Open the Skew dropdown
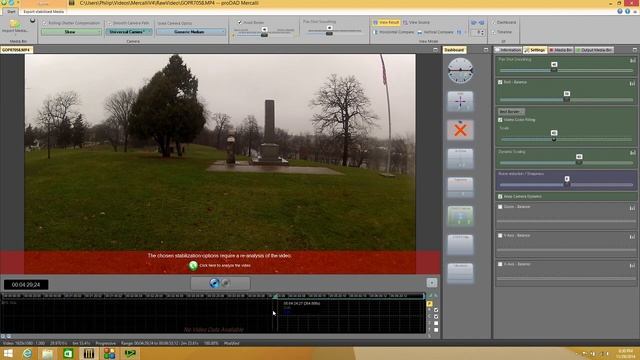Viewport: 640px width, 360px height. point(71,32)
